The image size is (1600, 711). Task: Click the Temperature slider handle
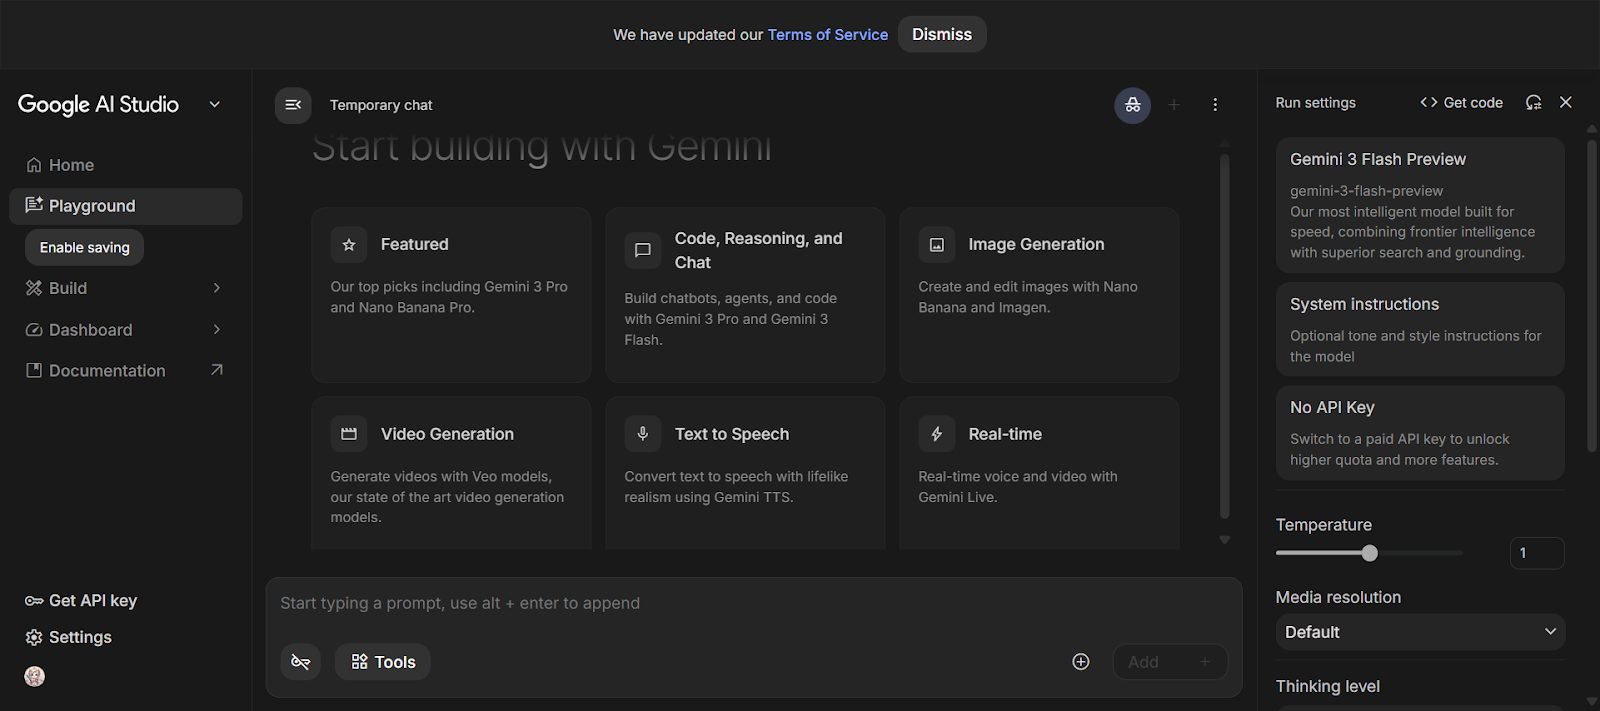tap(1369, 553)
